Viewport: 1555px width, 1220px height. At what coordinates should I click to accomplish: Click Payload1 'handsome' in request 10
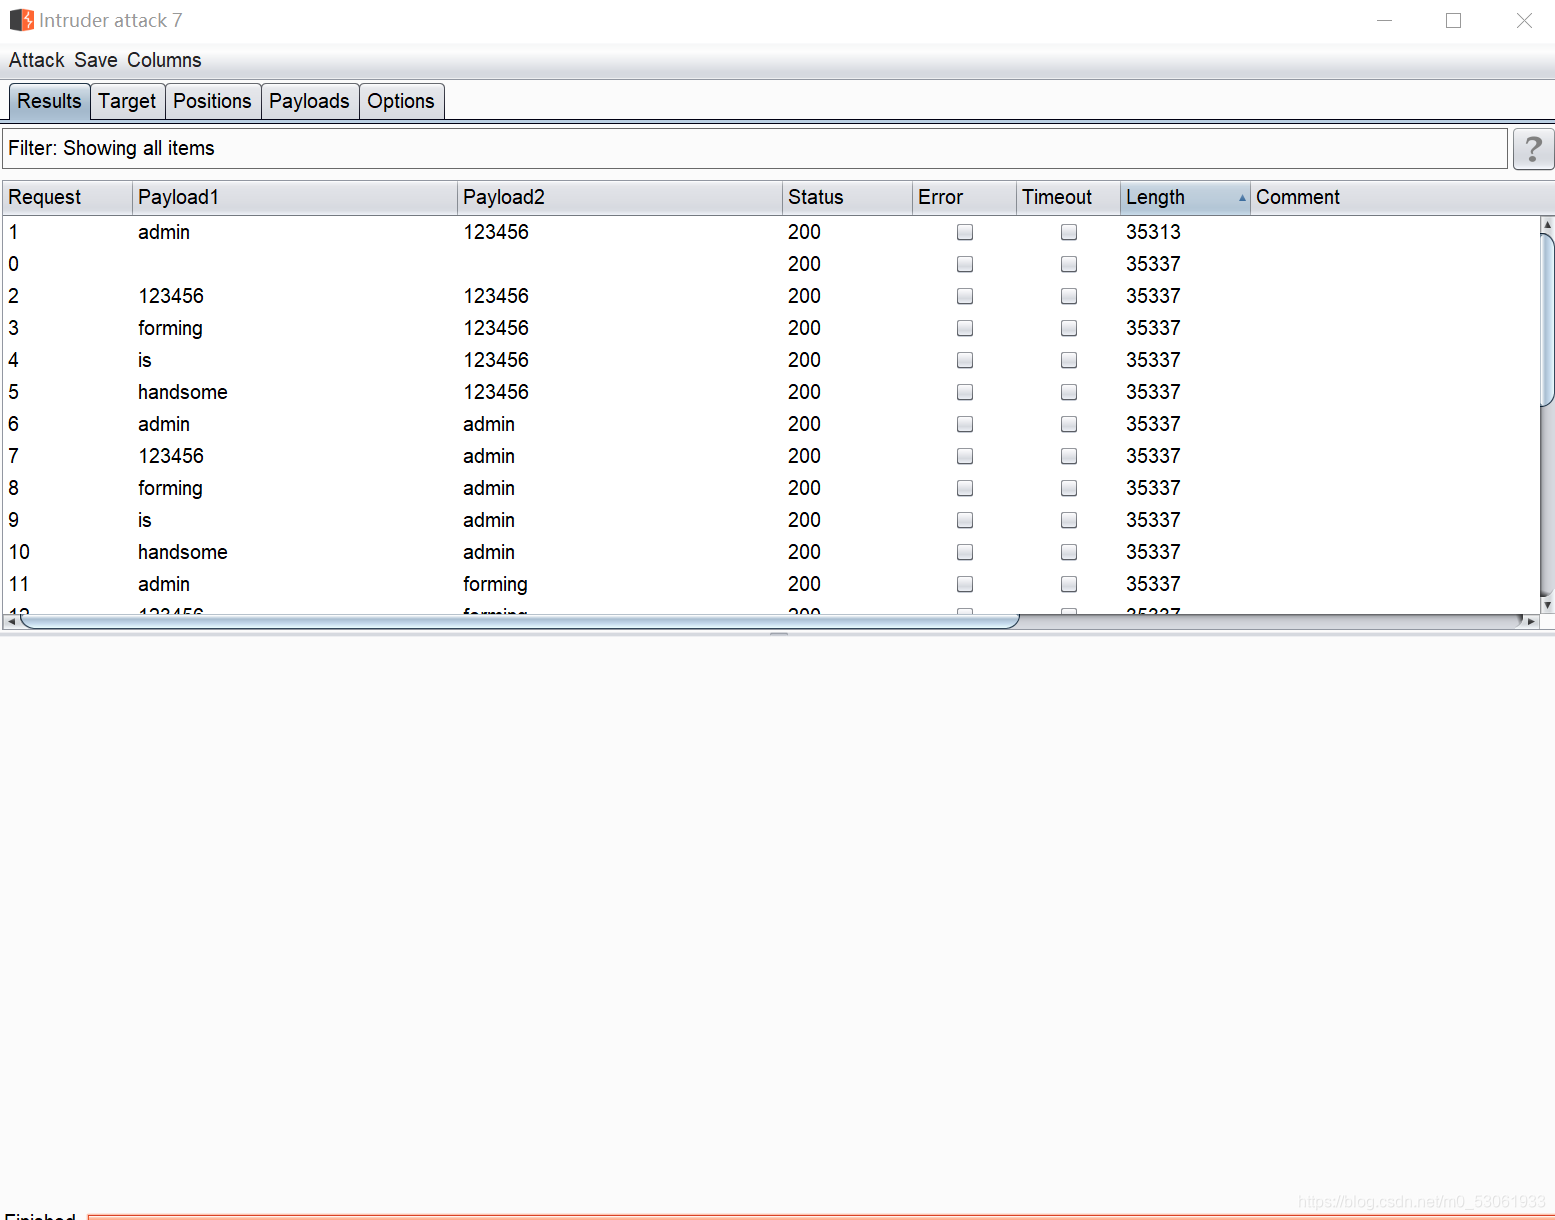[183, 552]
